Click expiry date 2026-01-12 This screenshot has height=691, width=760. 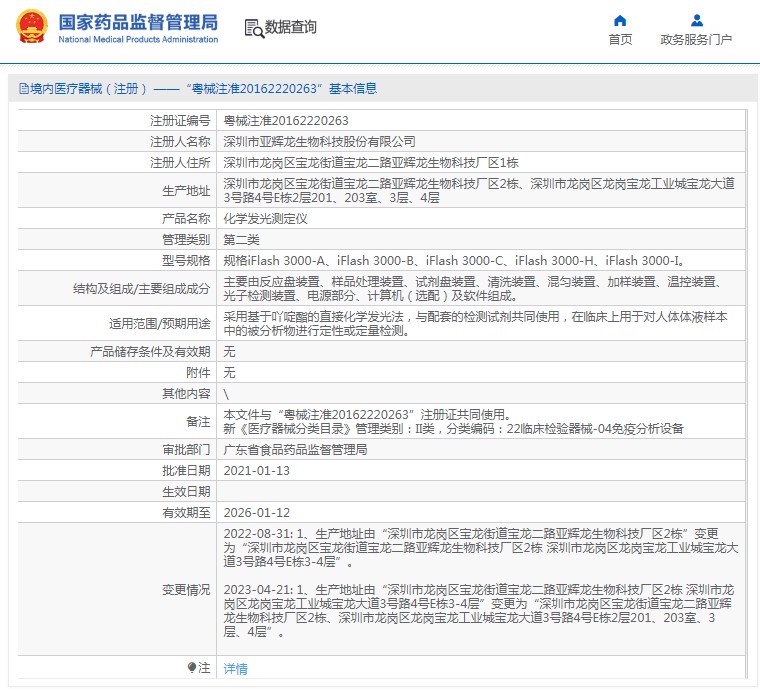[255, 513]
